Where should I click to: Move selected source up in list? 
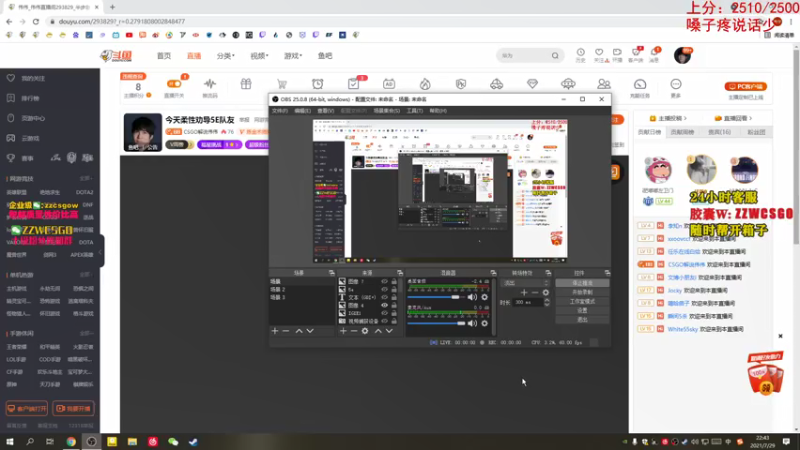click(x=378, y=331)
